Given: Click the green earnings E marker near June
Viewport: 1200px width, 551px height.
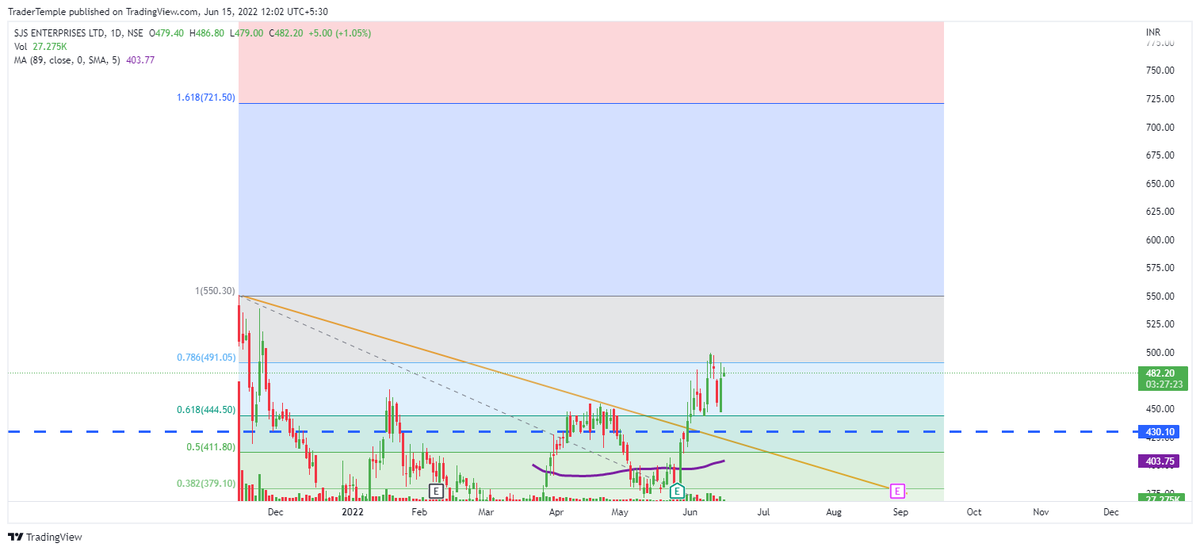Looking at the screenshot, I should 677,491.
